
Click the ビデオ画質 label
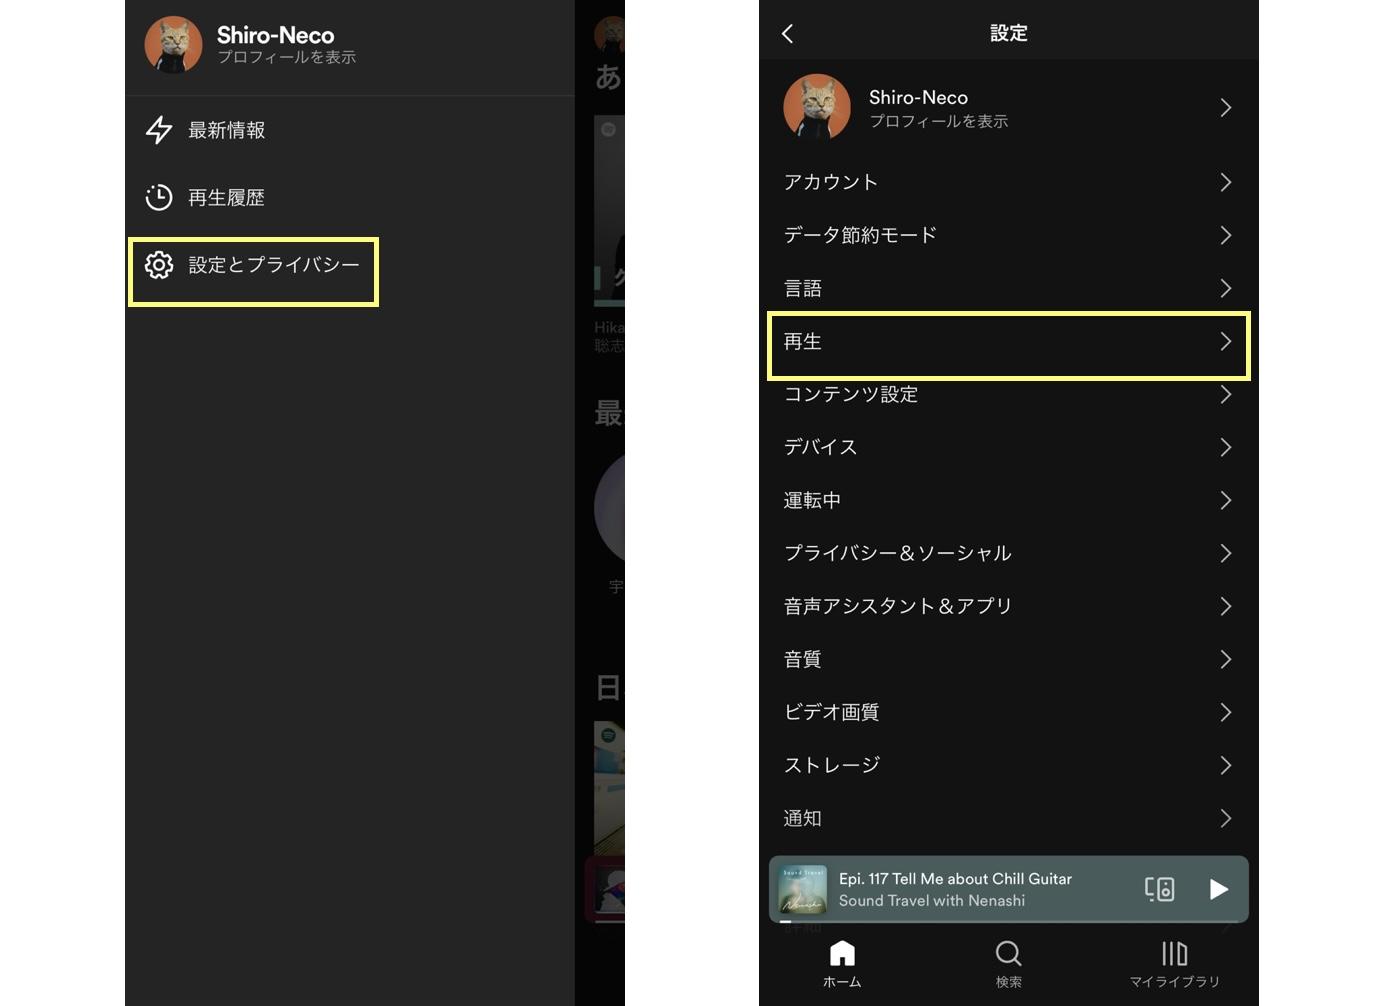[831, 712]
